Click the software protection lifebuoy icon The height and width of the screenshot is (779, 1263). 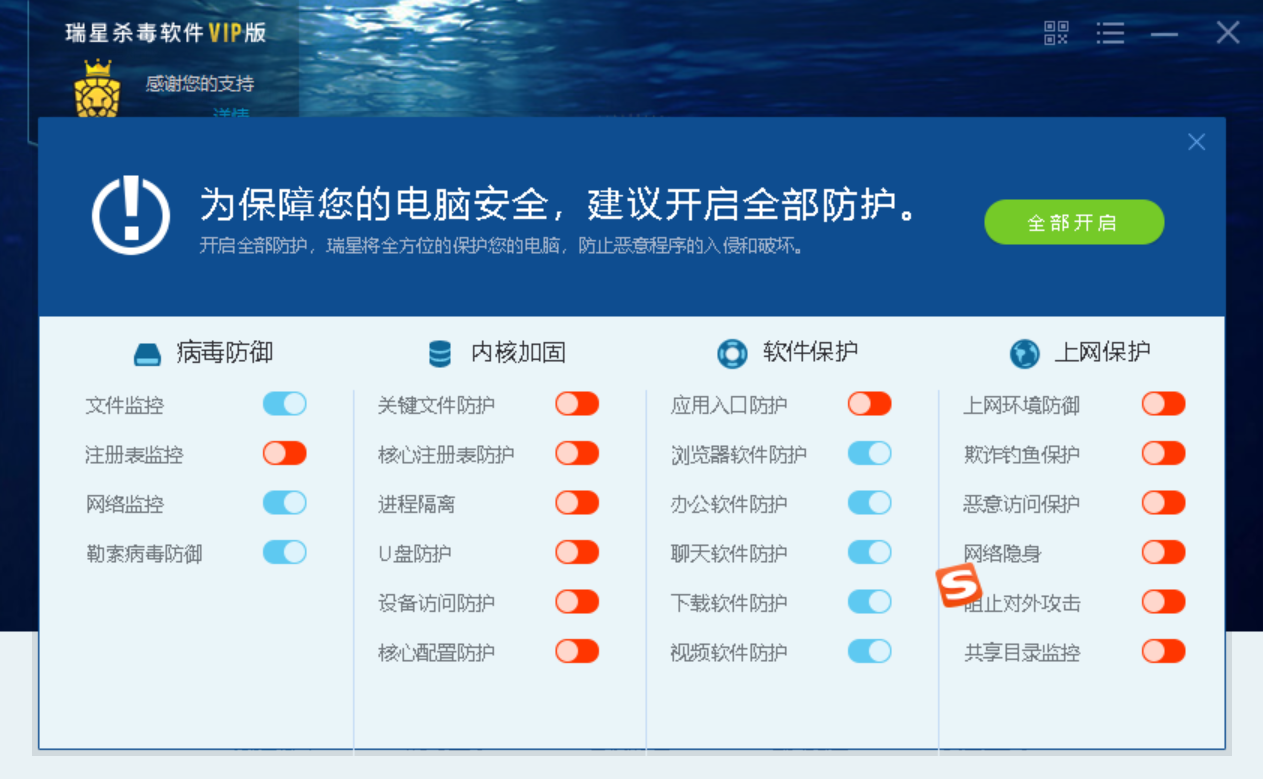732,353
